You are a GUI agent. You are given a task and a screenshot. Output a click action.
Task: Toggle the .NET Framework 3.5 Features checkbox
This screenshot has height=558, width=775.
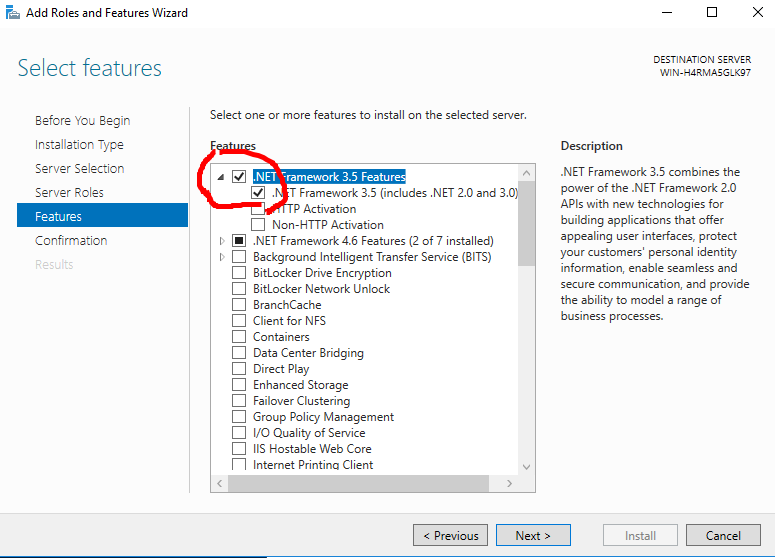pos(239,176)
